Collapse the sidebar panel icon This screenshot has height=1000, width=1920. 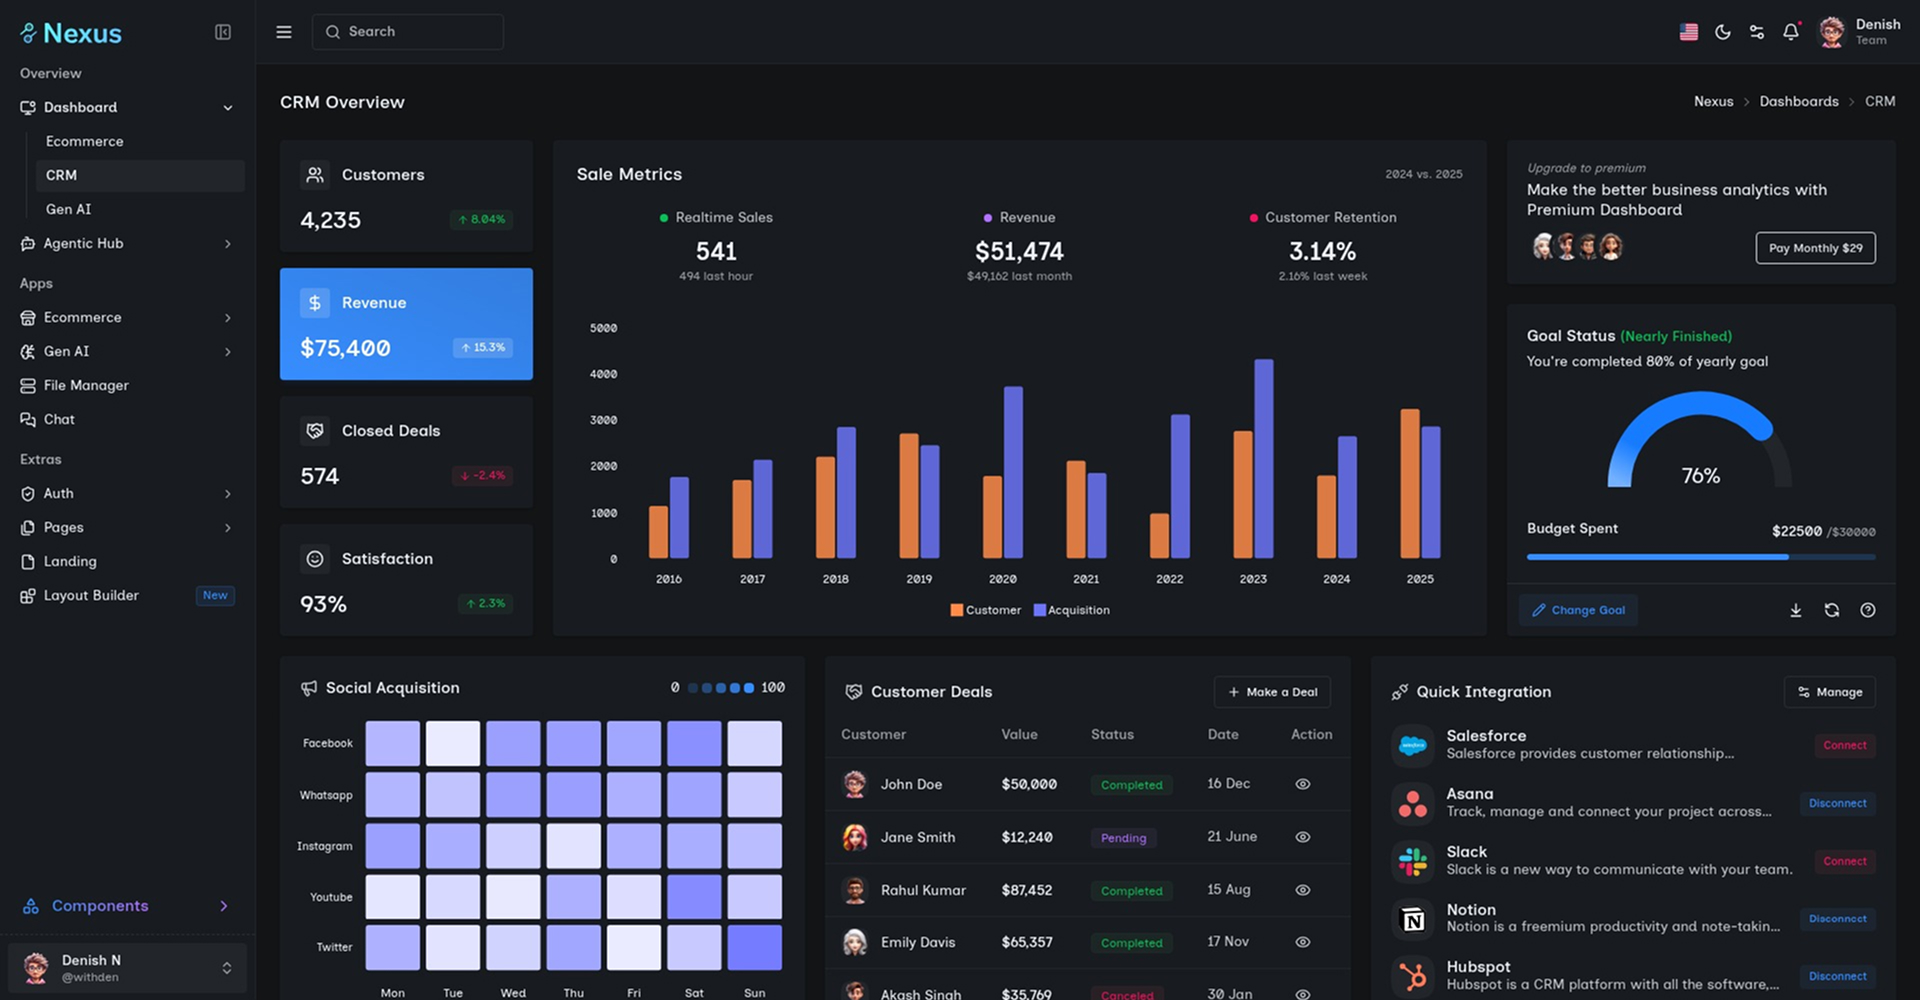pyautogui.click(x=223, y=32)
